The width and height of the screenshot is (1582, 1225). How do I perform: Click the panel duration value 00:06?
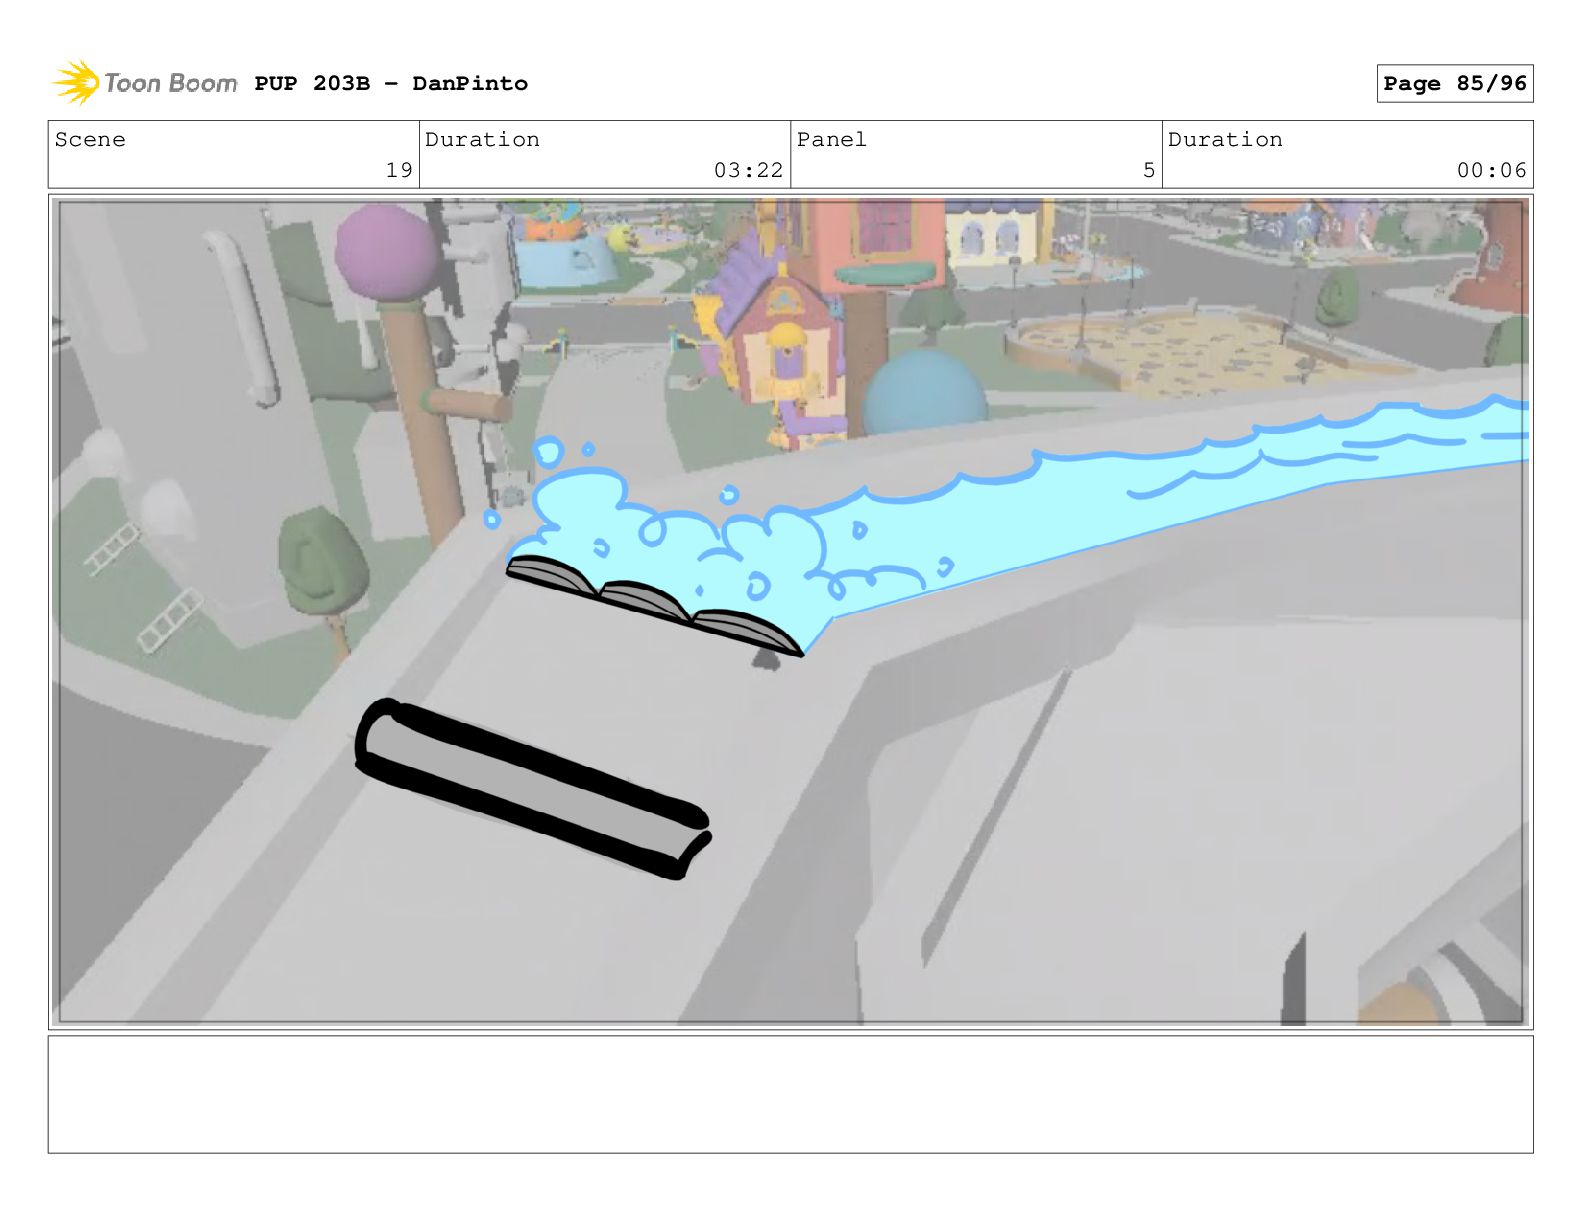1491,170
